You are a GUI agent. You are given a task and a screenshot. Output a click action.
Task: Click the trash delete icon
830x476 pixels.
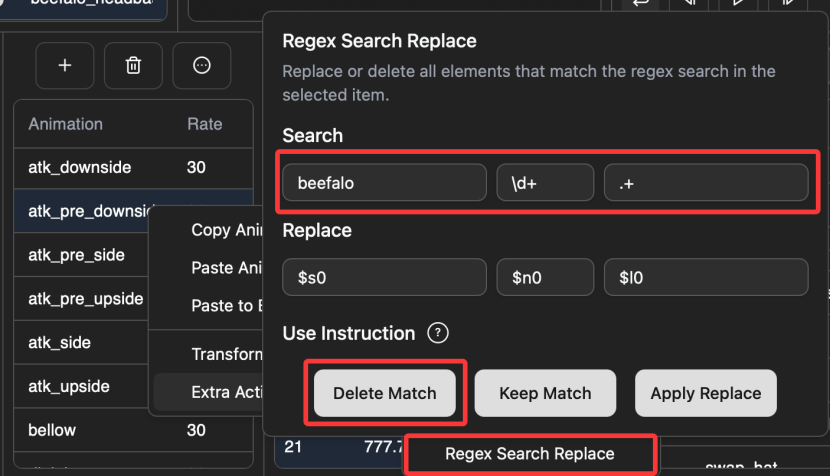tap(133, 66)
